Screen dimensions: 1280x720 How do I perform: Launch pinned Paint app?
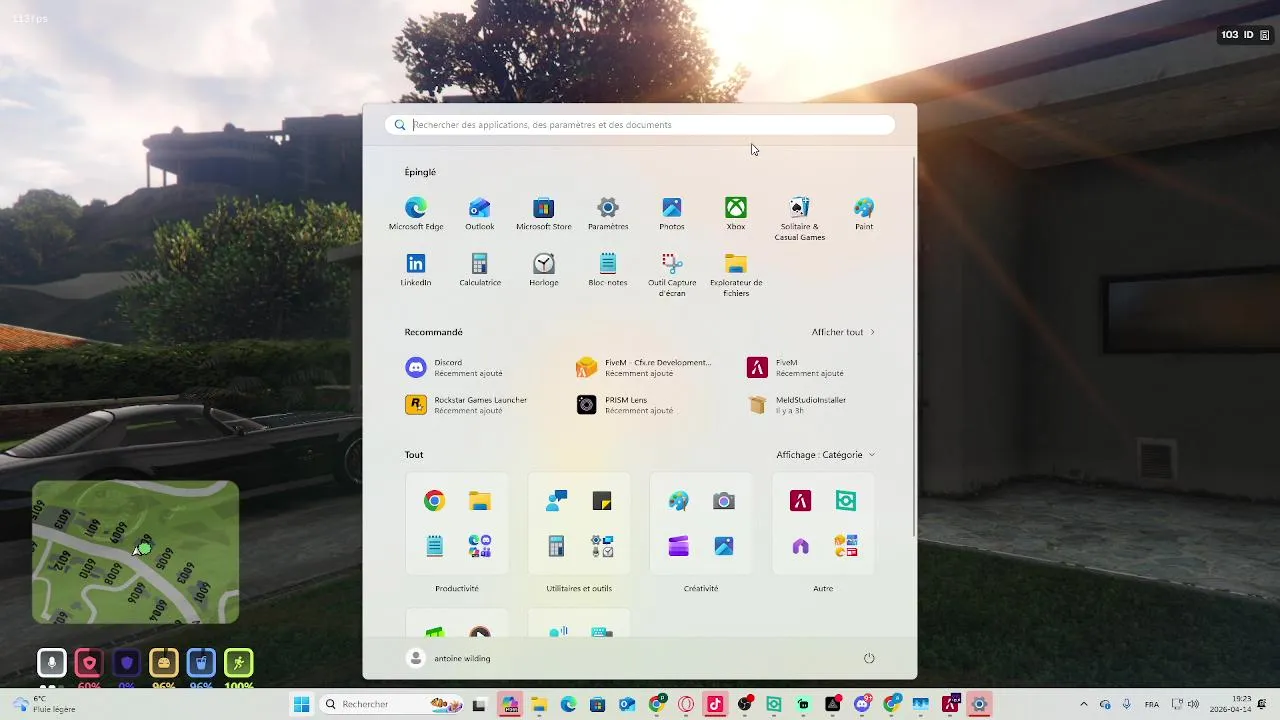pos(864,213)
